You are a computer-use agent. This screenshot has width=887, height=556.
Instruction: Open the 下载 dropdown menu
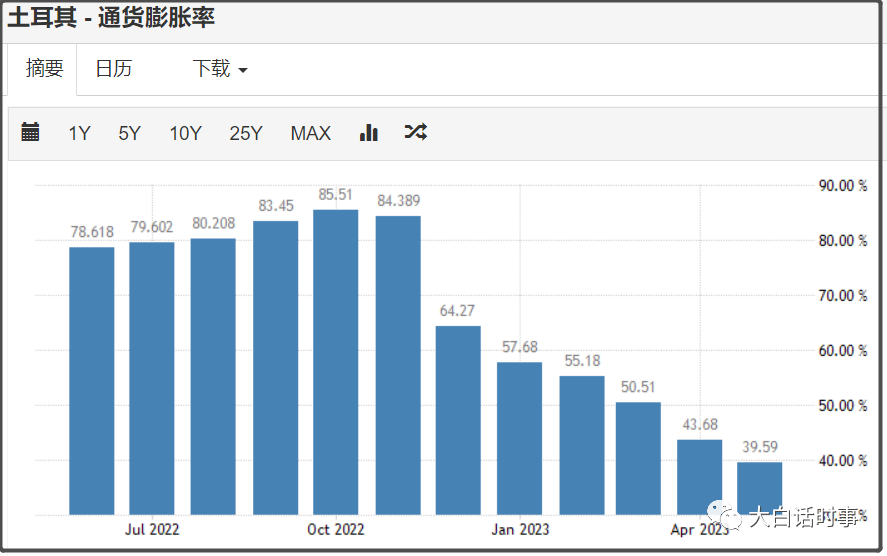coord(220,69)
